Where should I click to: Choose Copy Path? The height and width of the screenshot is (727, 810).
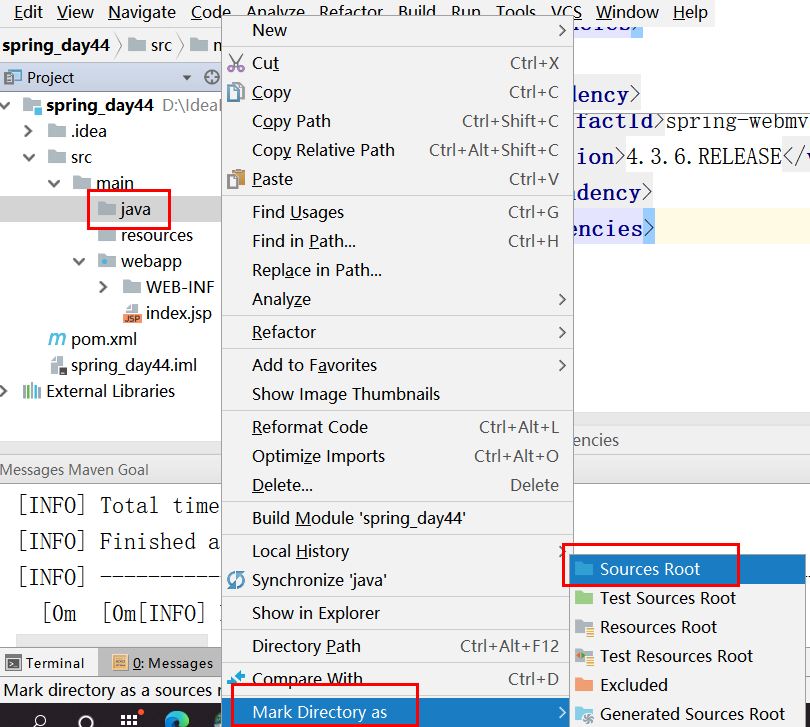[x=397, y=121]
